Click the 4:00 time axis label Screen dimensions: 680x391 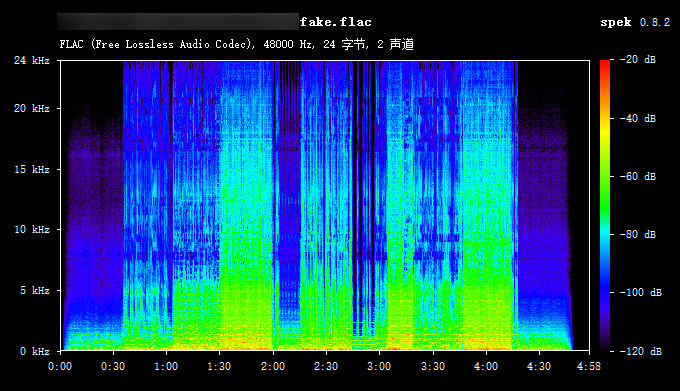tap(486, 367)
